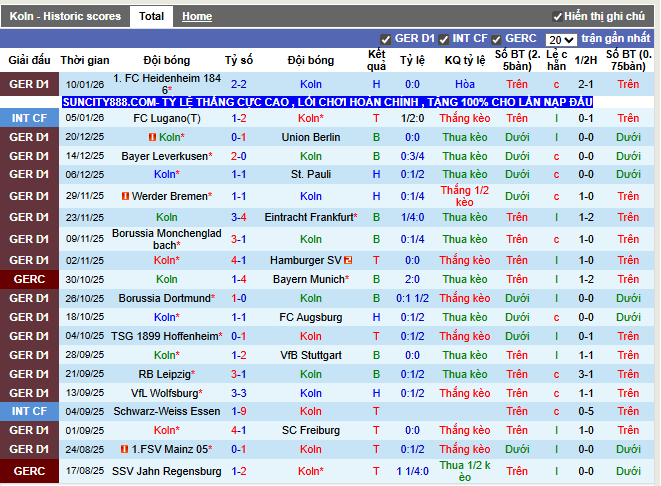Click the 3-4 score versus Eintracht Frankfurt
Image resolution: width=661 pixels, height=486 pixels.
pyautogui.click(x=239, y=217)
